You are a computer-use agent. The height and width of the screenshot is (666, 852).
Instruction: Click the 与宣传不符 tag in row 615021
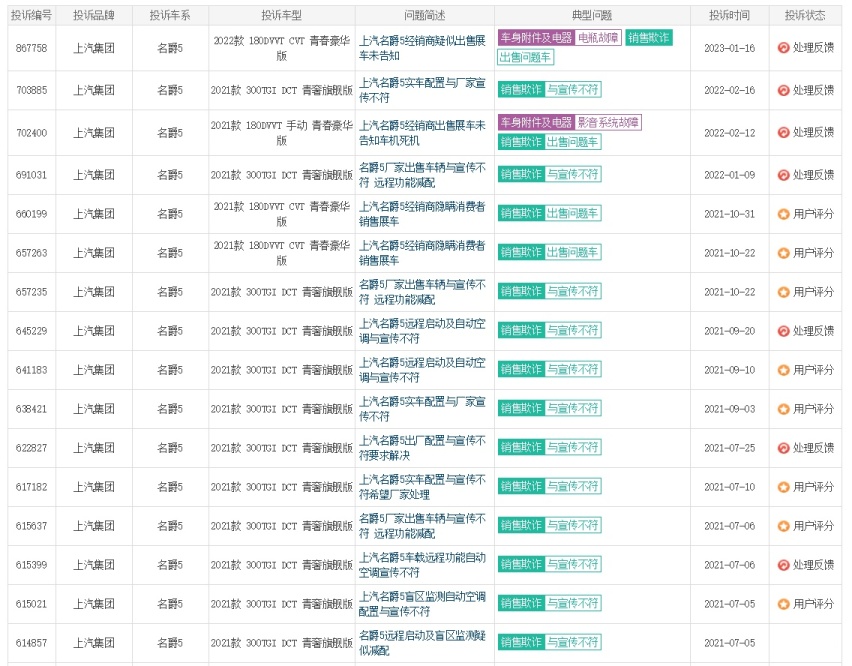573,604
